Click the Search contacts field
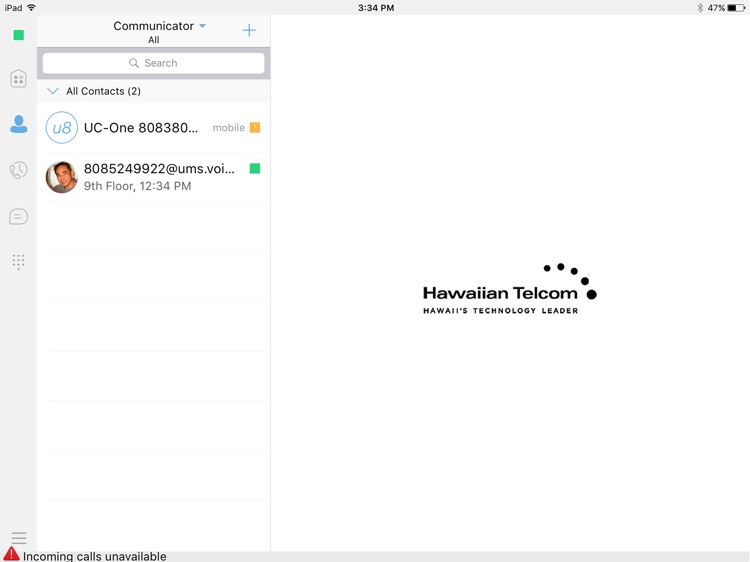The image size is (750, 562). click(x=154, y=63)
